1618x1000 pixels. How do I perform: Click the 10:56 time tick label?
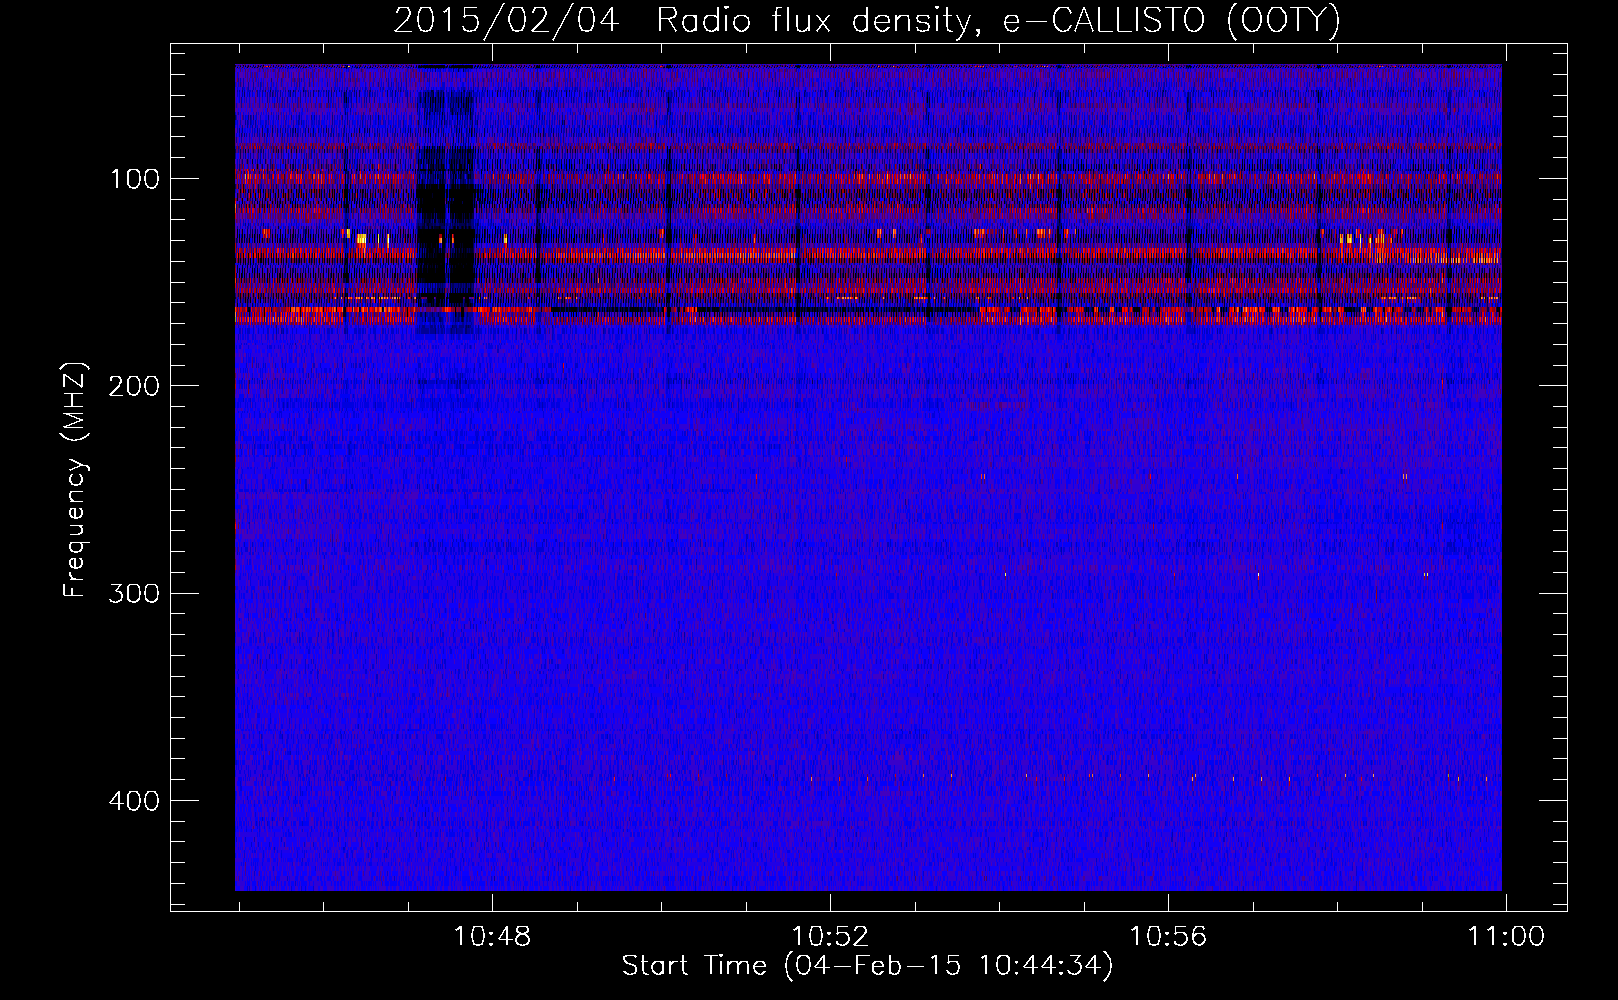pyautogui.click(x=1169, y=937)
